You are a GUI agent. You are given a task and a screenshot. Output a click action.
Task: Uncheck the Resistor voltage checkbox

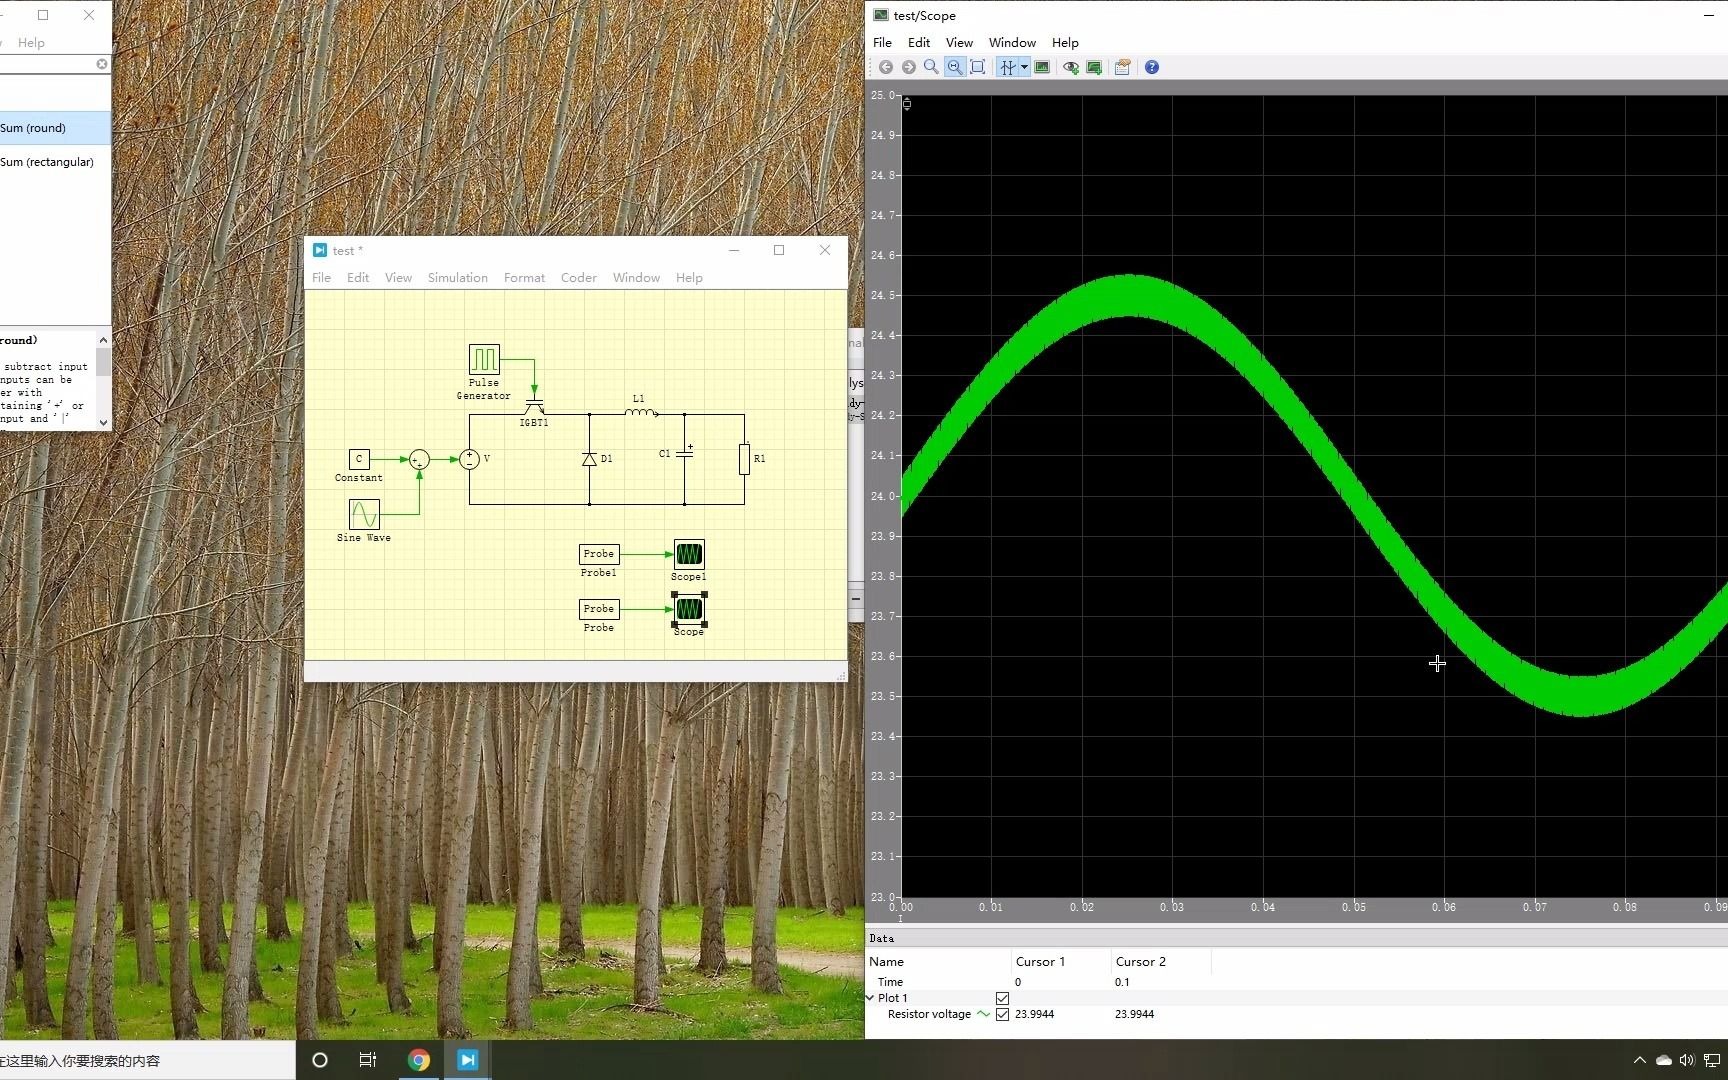click(x=1002, y=1014)
